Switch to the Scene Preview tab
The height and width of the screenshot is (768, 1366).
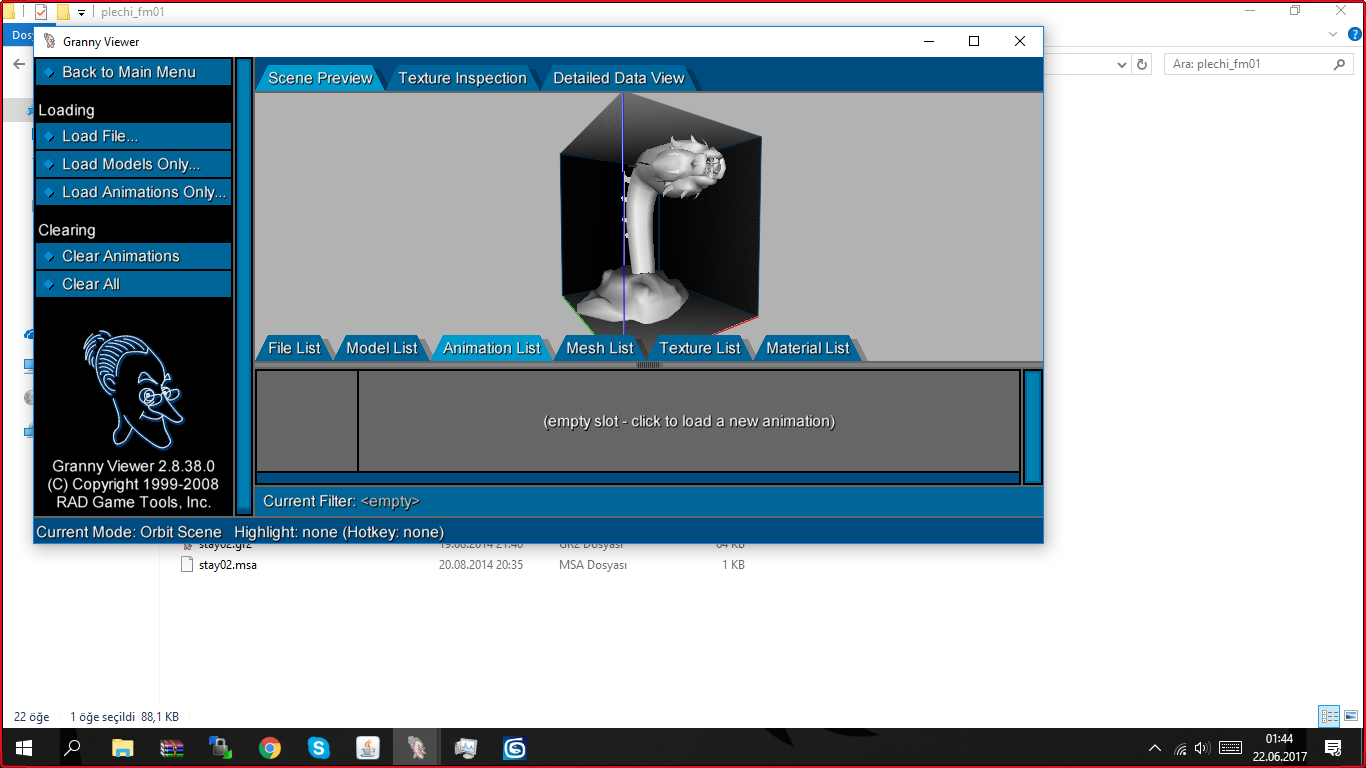point(320,78)
